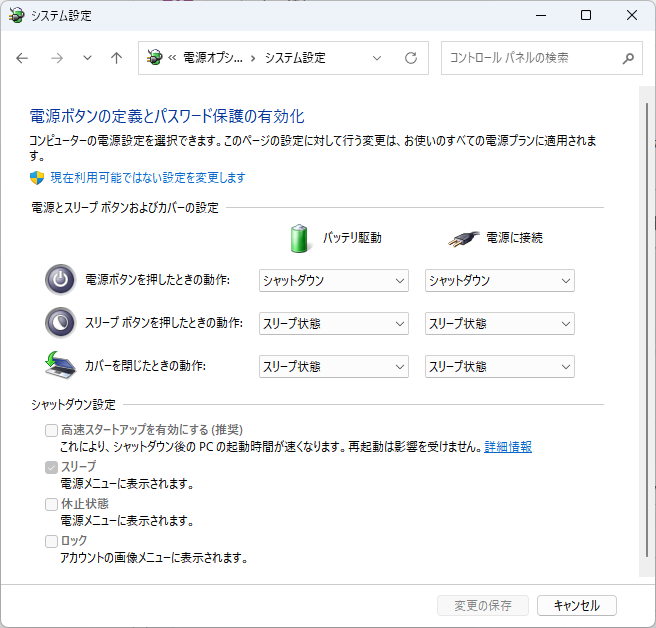Click the シャットダウン設定 section label
The height and width of the screenshot is (628, 656).
tap(73, 405)
